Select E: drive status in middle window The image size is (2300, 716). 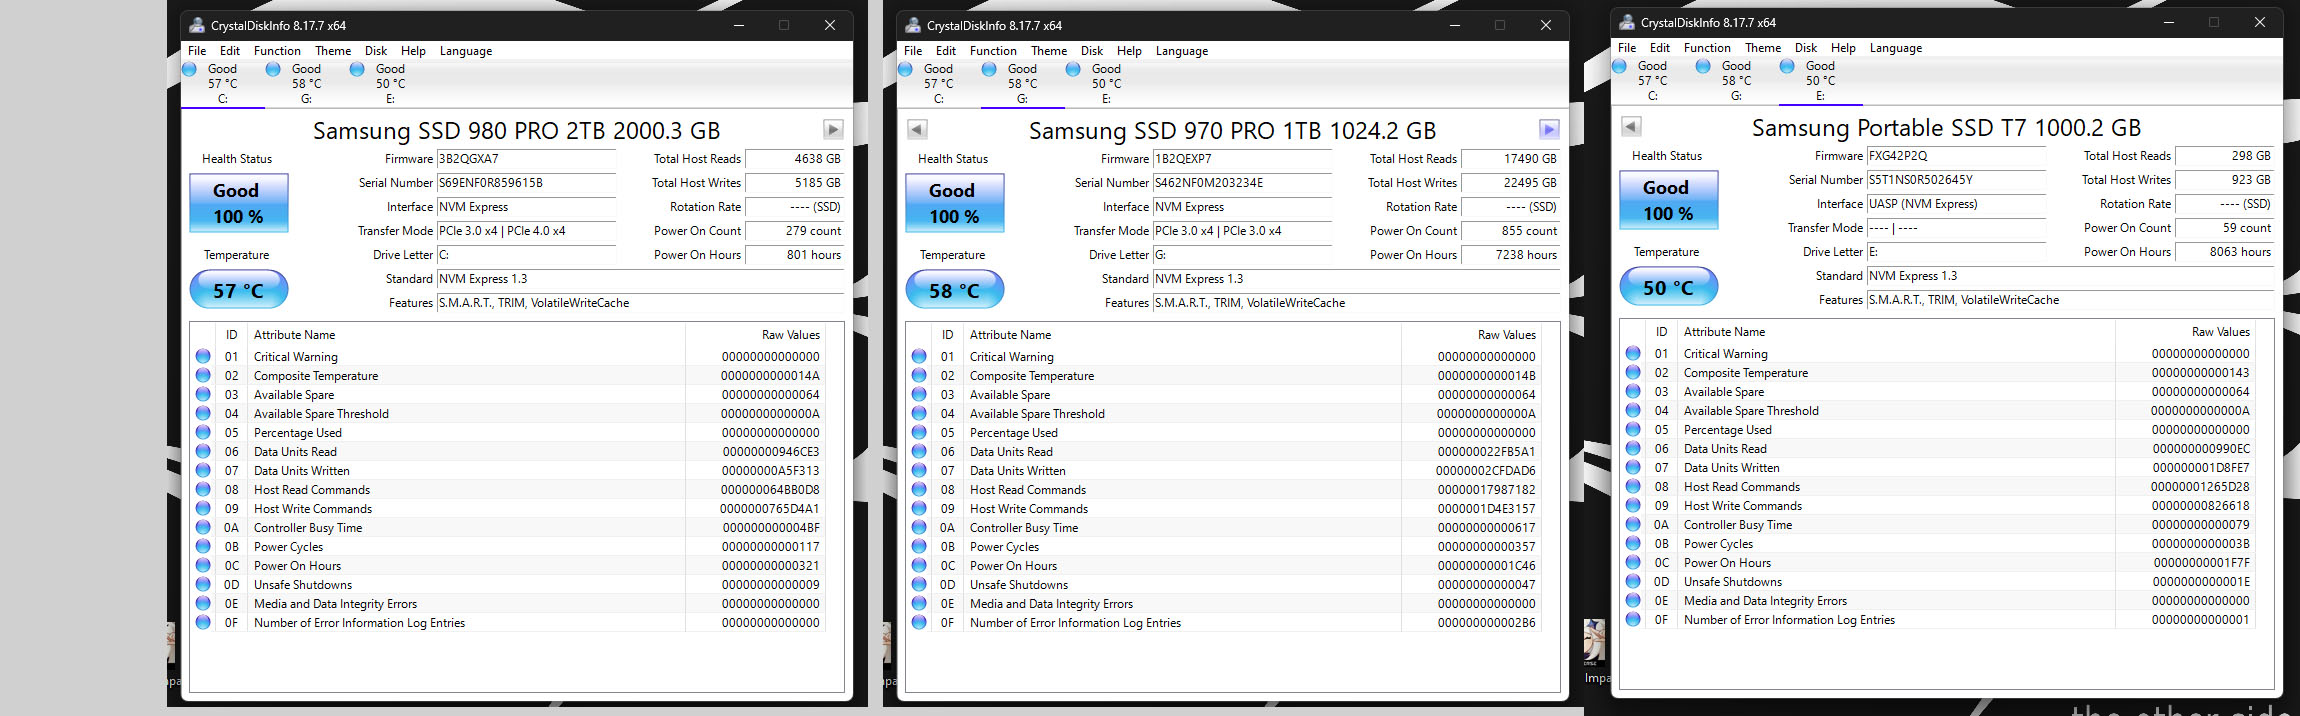coord(1106,84)
